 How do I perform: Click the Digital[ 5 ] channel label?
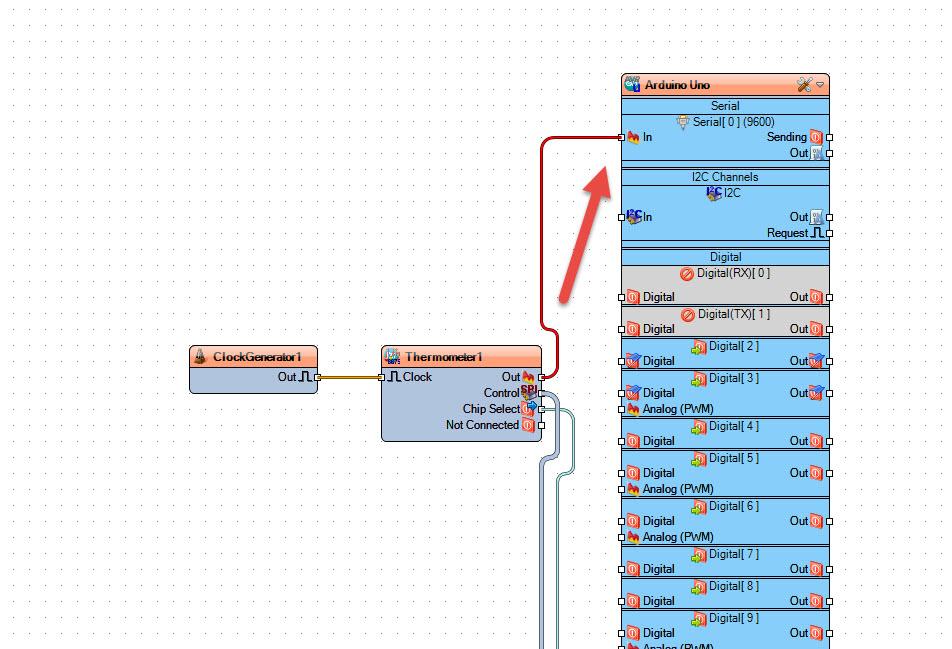point(733,458)
